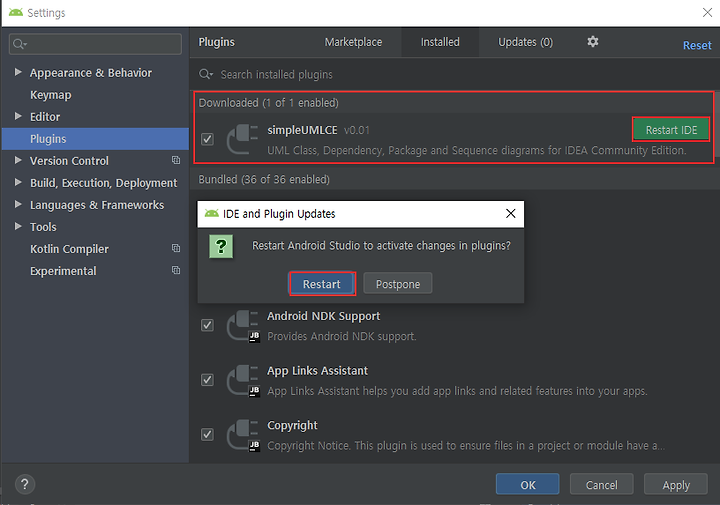
Task: Click the Cancel button
Action: coord(602,484)
